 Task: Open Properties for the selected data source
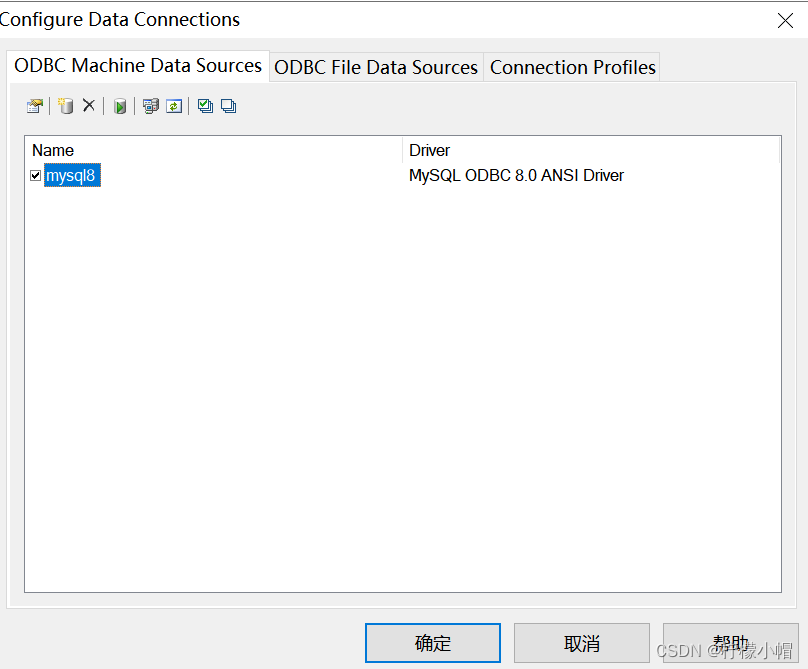pos(35,106)
